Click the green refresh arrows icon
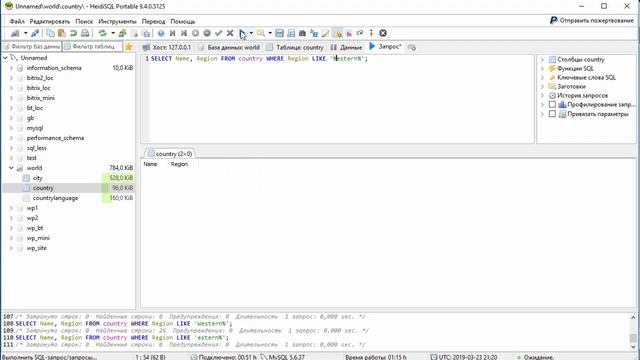Image resolution: width=640 pixels, height=360 pixels. pyautogui.click(x=102, y=33)
